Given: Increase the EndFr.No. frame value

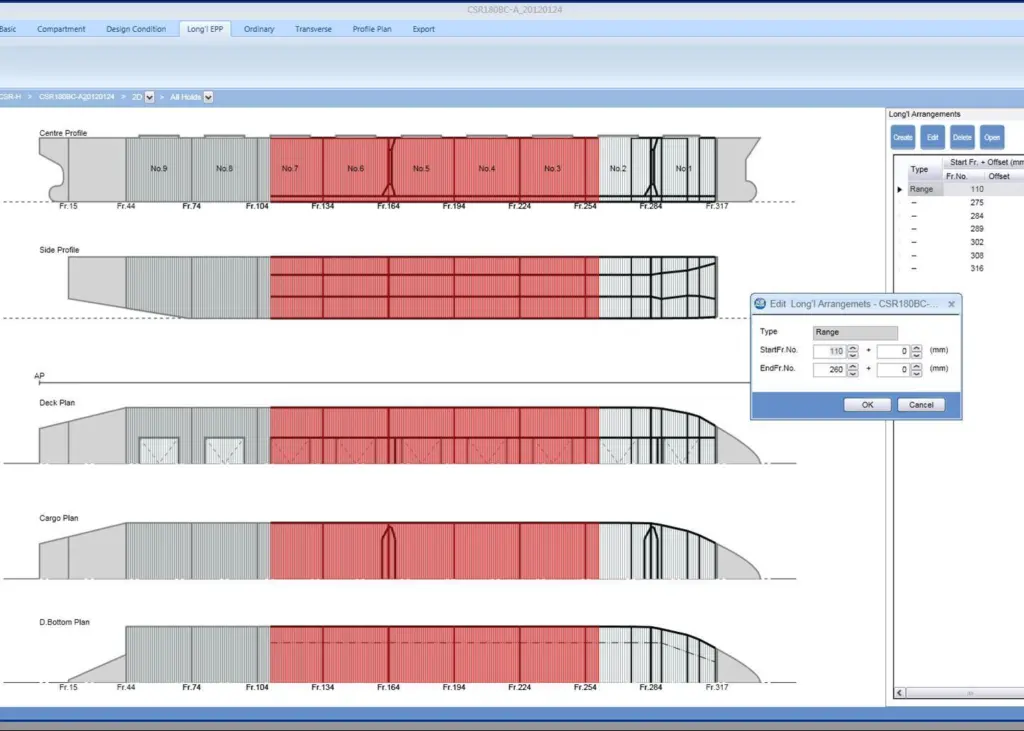Looking at the screenshot, I should 853,366.
